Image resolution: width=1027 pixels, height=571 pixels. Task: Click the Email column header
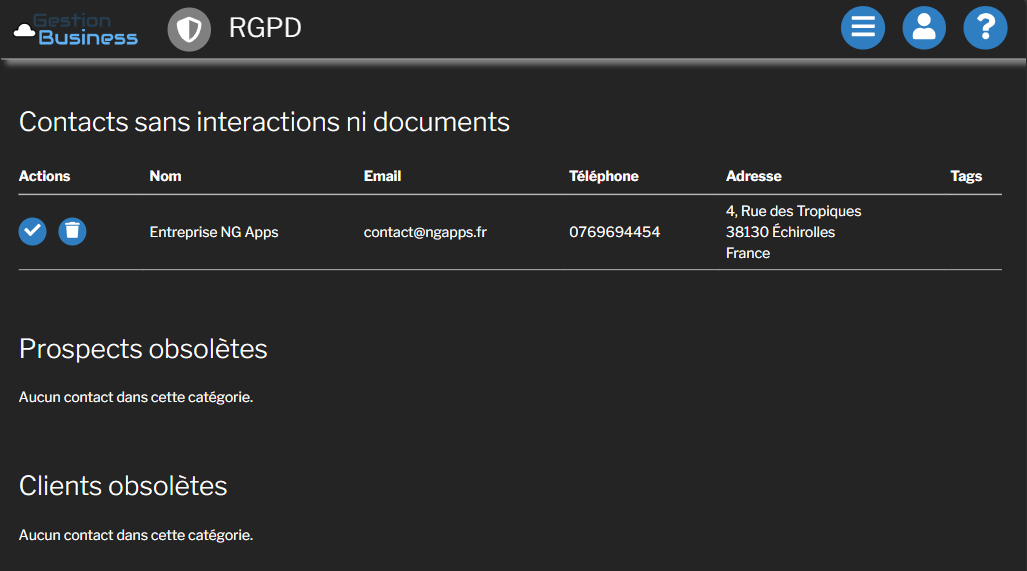click(382, 176)
